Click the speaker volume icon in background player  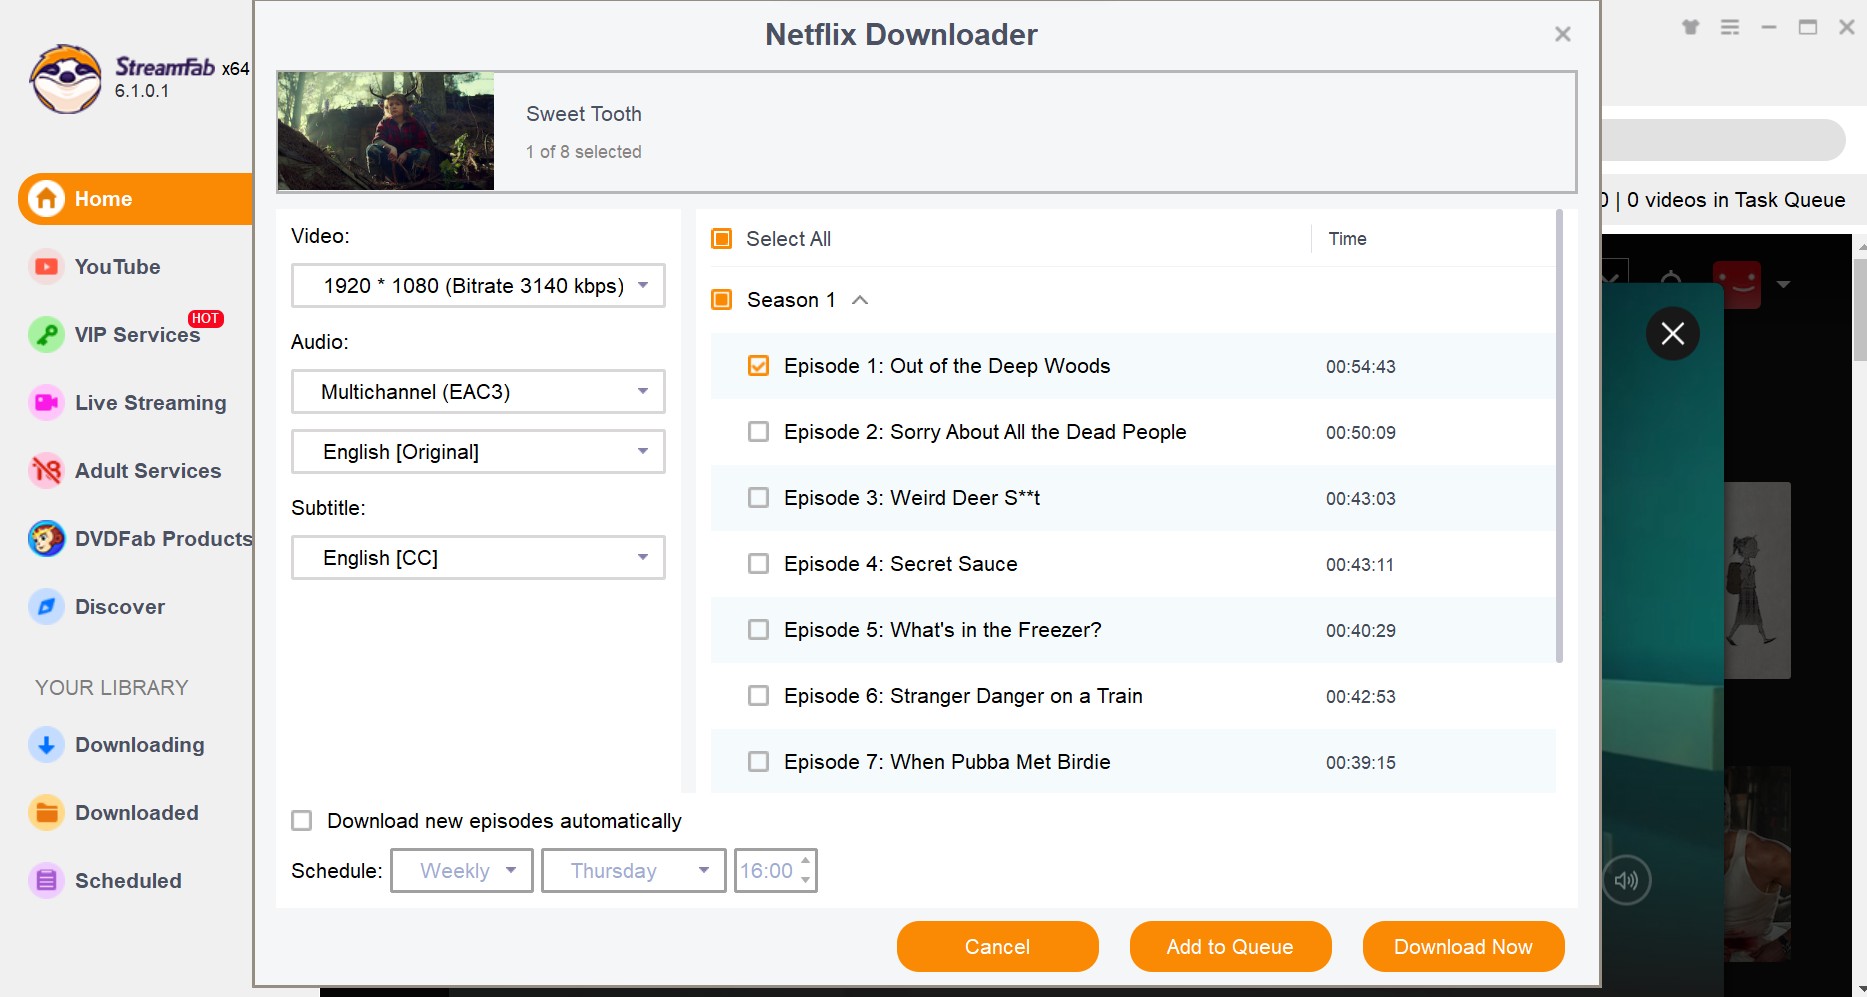coord(1626,881)
